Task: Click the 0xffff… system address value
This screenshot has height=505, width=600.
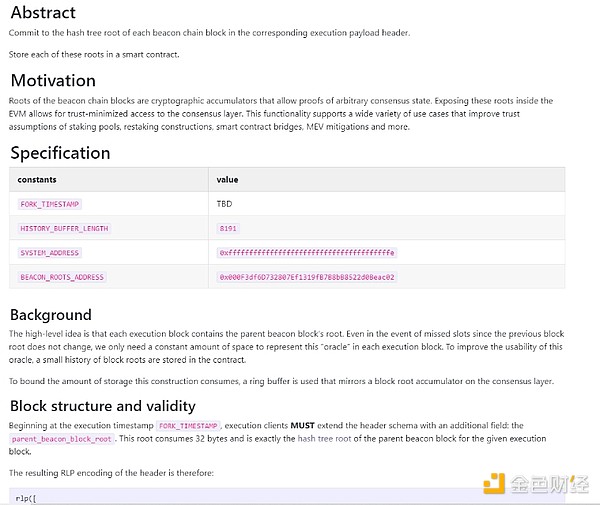Action: 307,253
